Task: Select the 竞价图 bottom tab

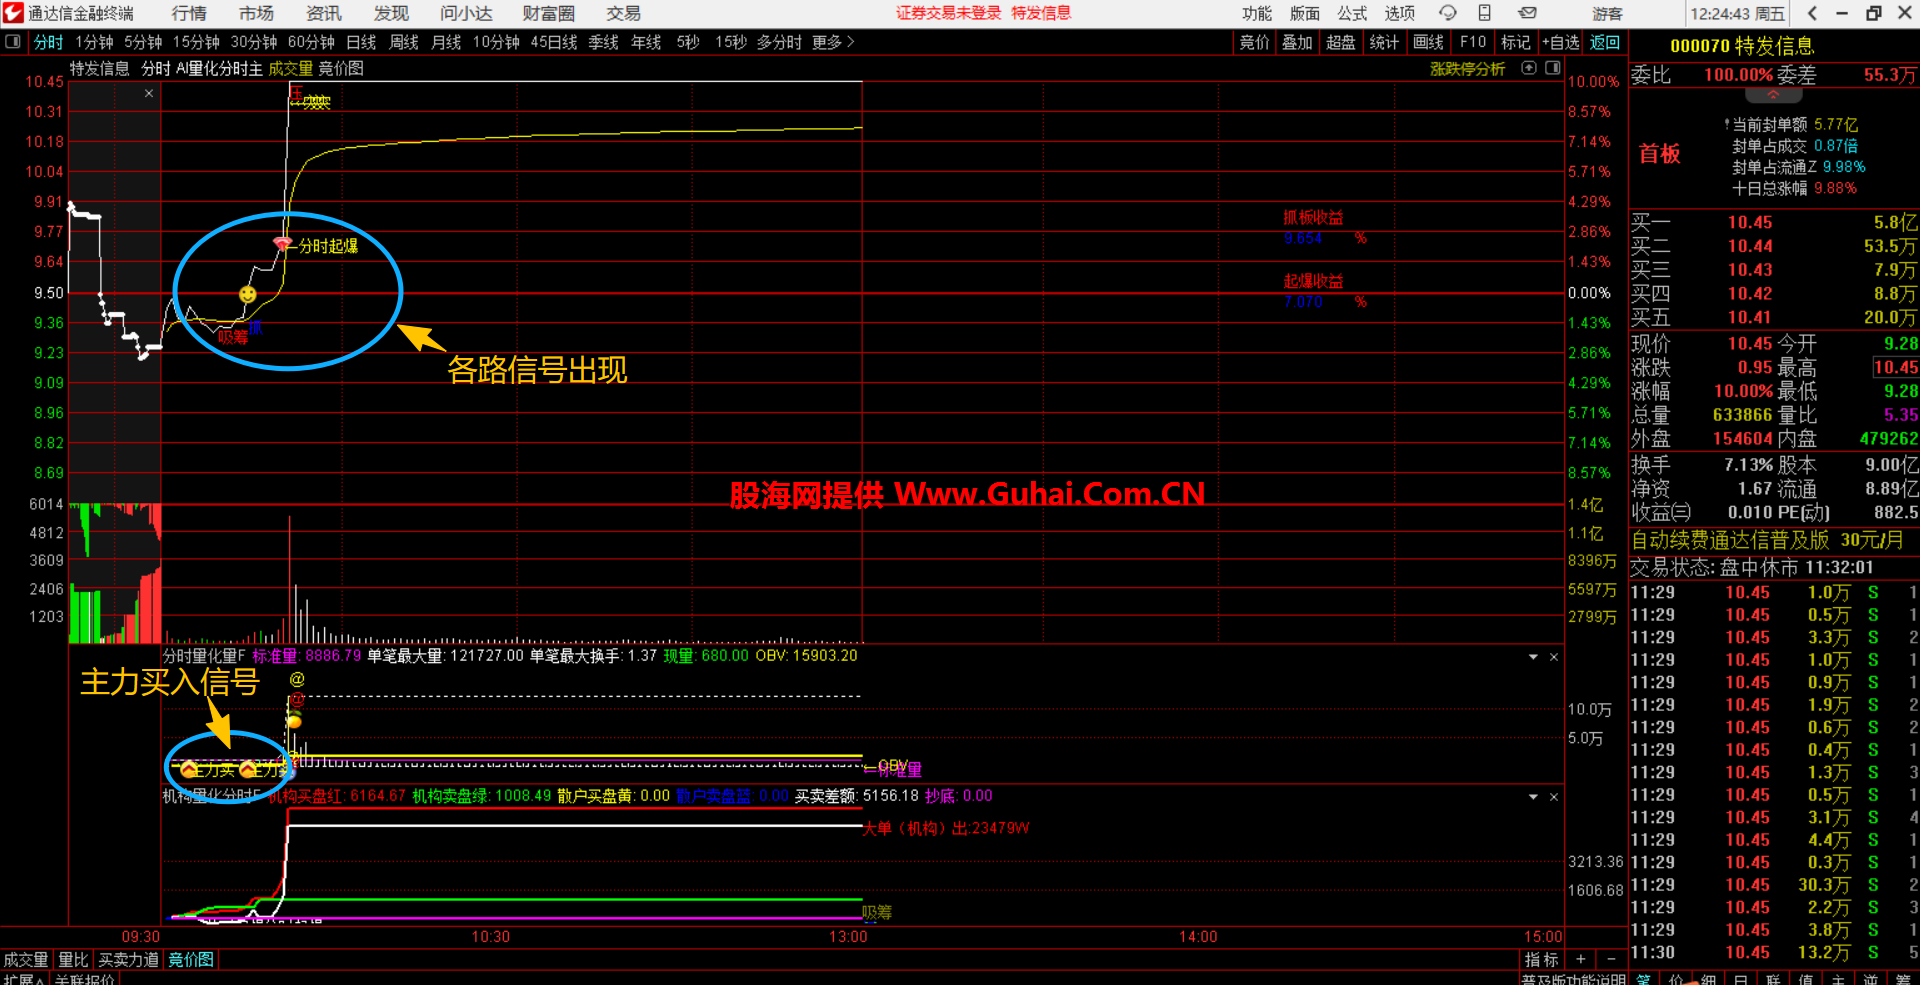Action: click(x=191, y=960)
